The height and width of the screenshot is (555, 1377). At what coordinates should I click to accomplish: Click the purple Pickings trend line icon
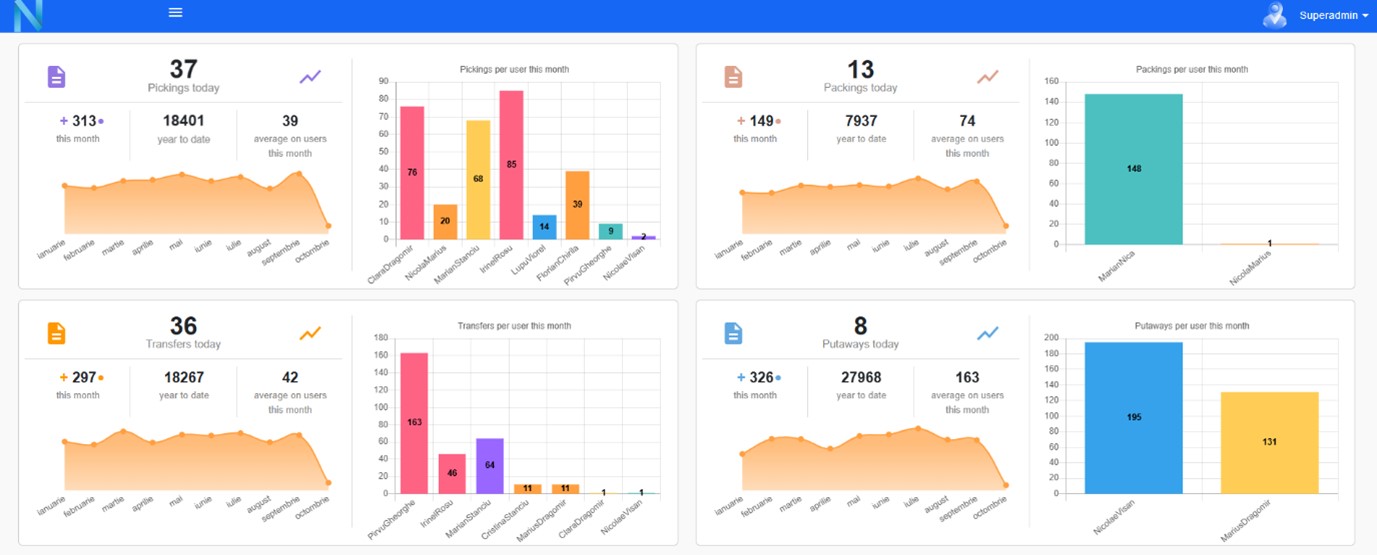(310, 77)
